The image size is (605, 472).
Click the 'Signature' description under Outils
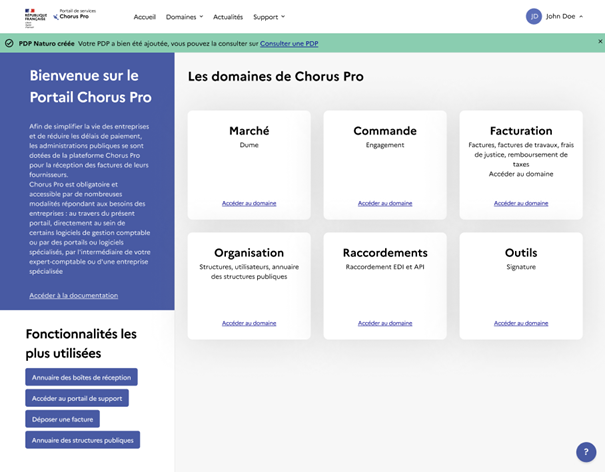[521, 267]
